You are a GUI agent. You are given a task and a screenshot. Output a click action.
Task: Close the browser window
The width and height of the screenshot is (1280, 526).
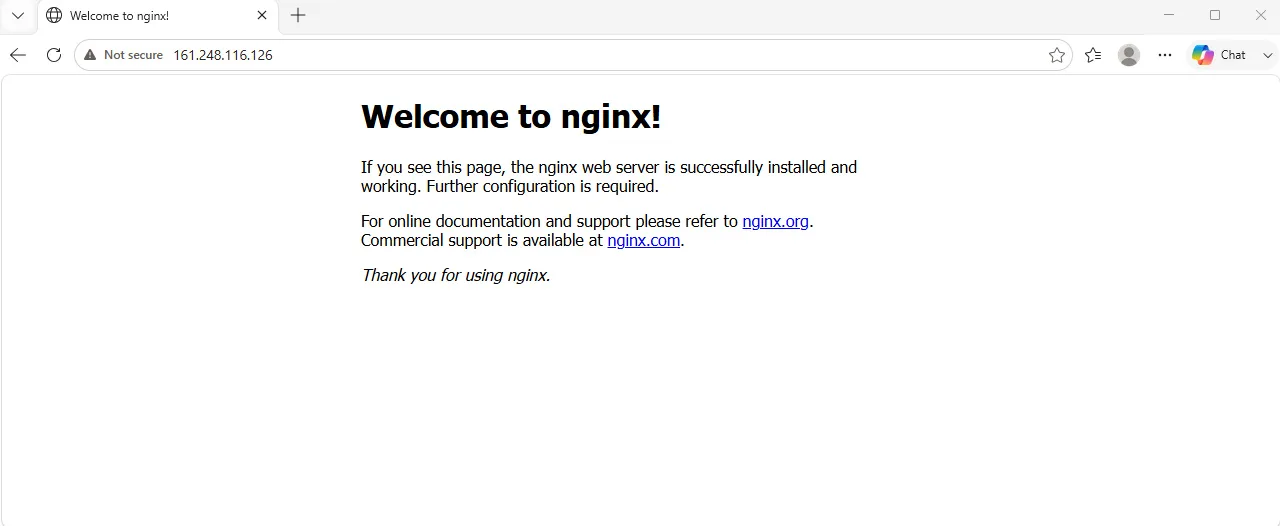1260,15
